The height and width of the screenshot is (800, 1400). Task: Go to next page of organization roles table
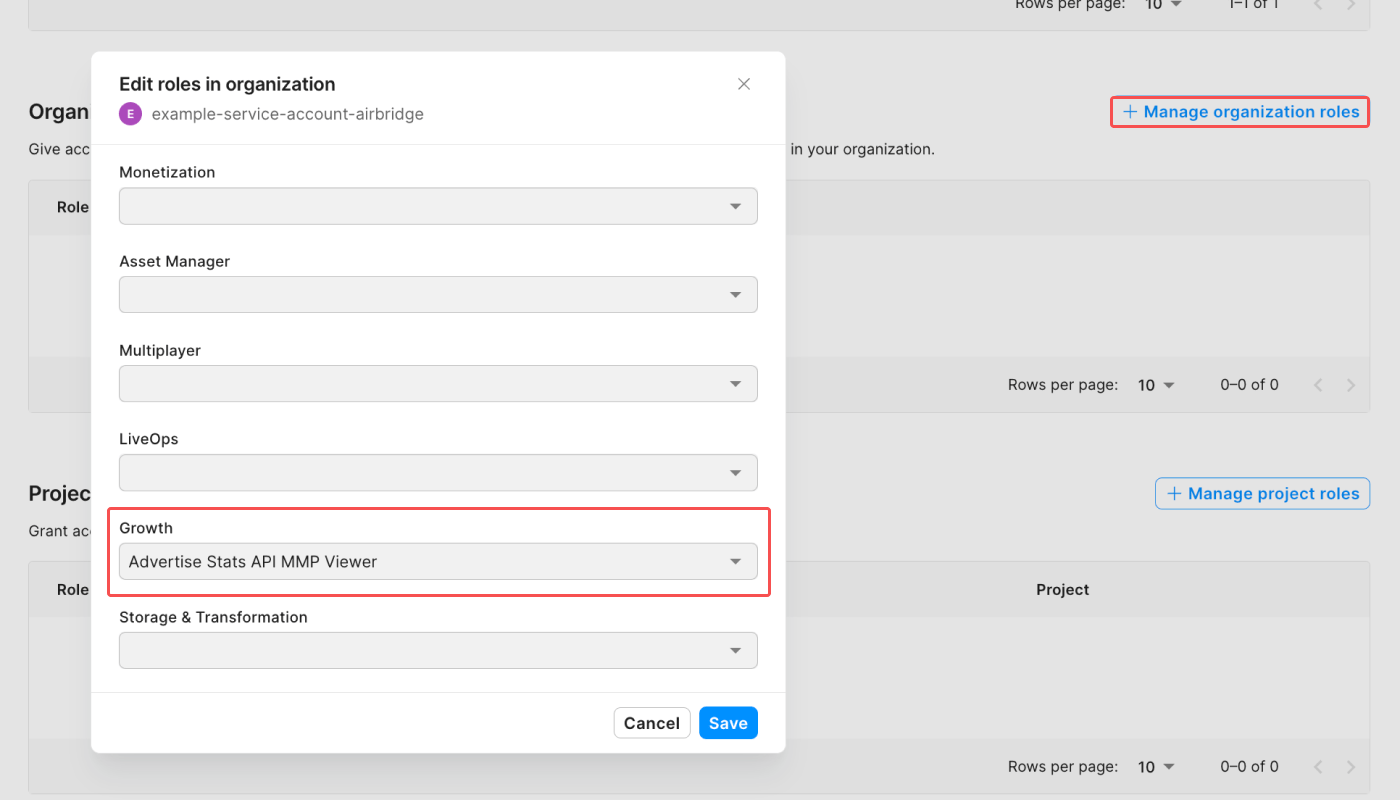point(1351,385)
